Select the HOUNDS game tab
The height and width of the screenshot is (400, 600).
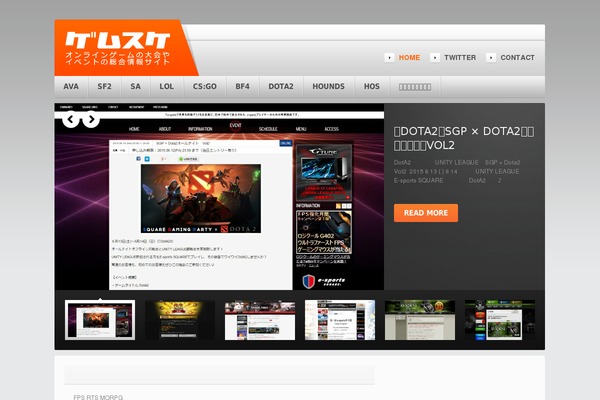coord(329,87)
